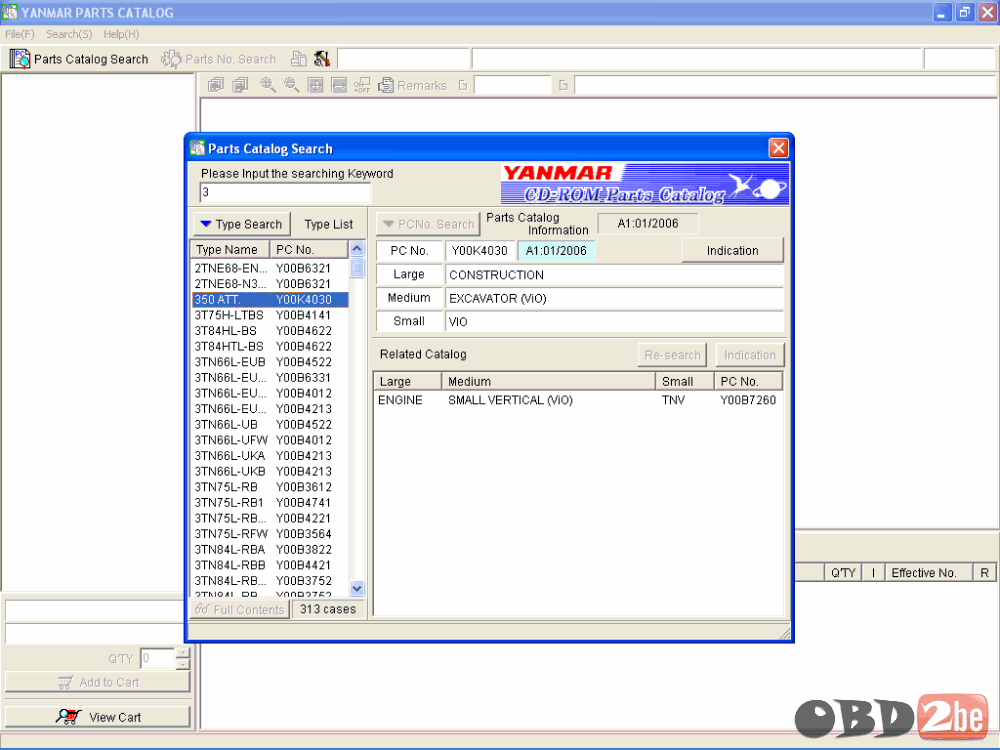Select the 3TN66L-UB row
Image resolution: width=1000 pixels, height=750 pixels.
tap(270, 424)
